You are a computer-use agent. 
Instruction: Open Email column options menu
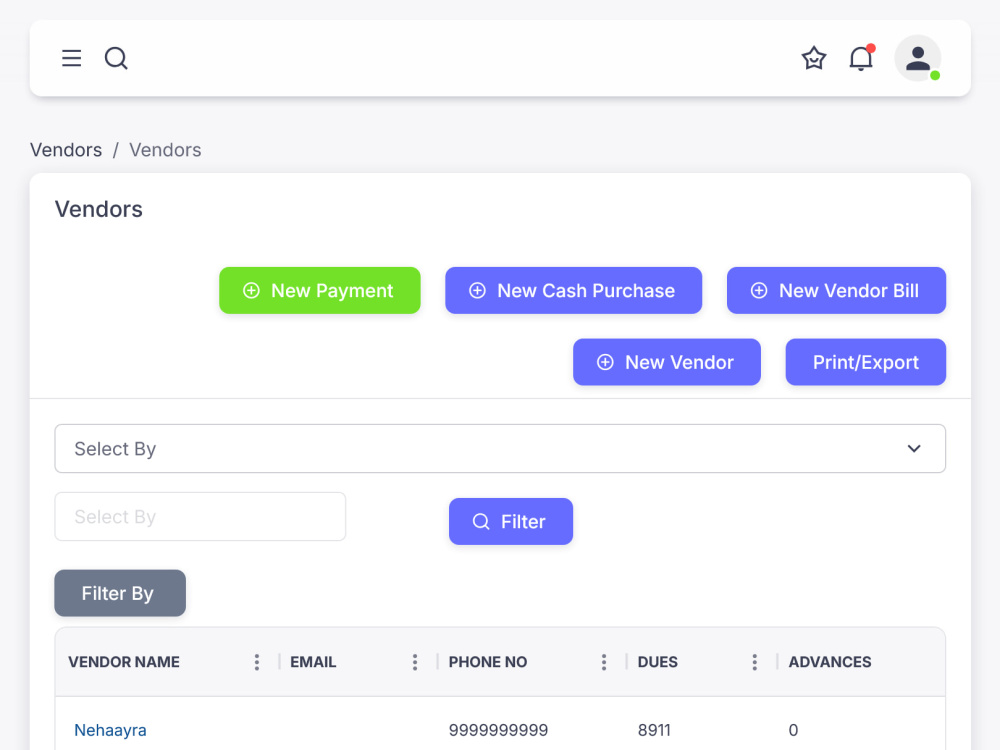(415, 662)
